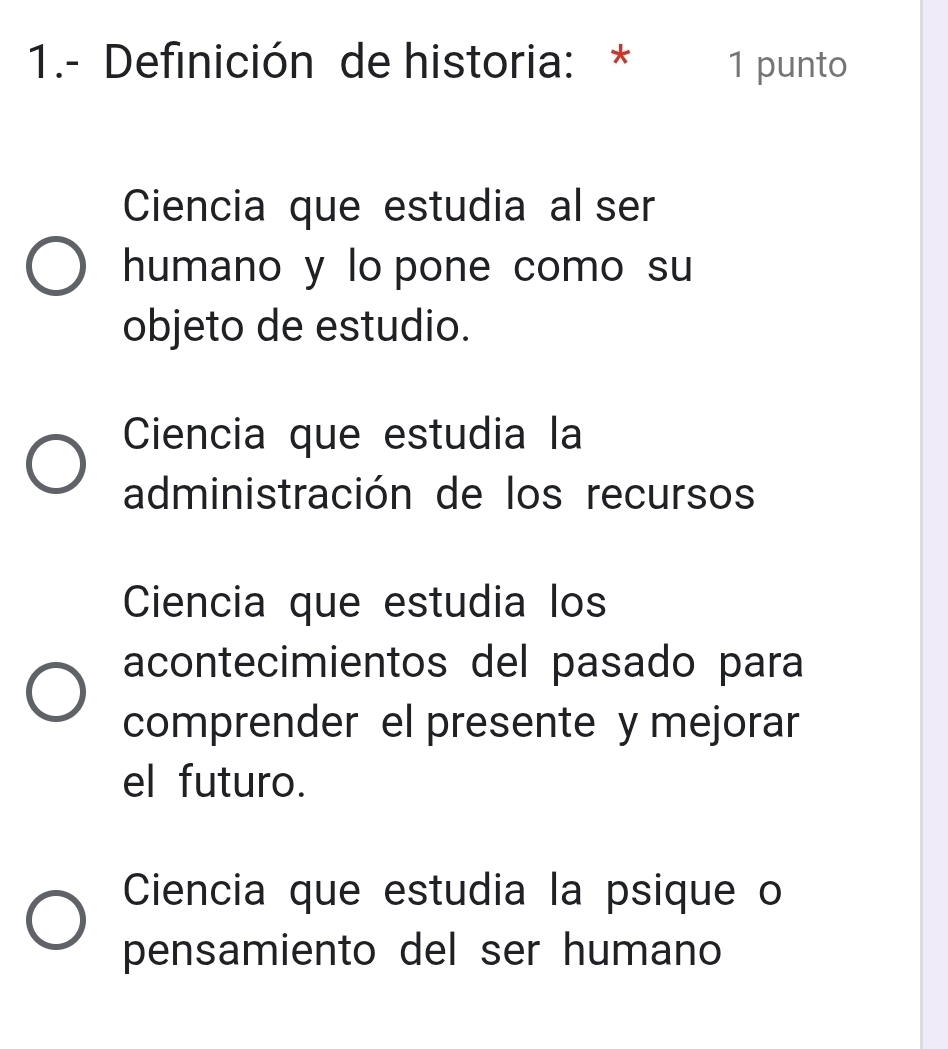Screen dimensions: 948x1049
Task: Click the label "administración de los recursos"
Action: (x=439, y=494)
